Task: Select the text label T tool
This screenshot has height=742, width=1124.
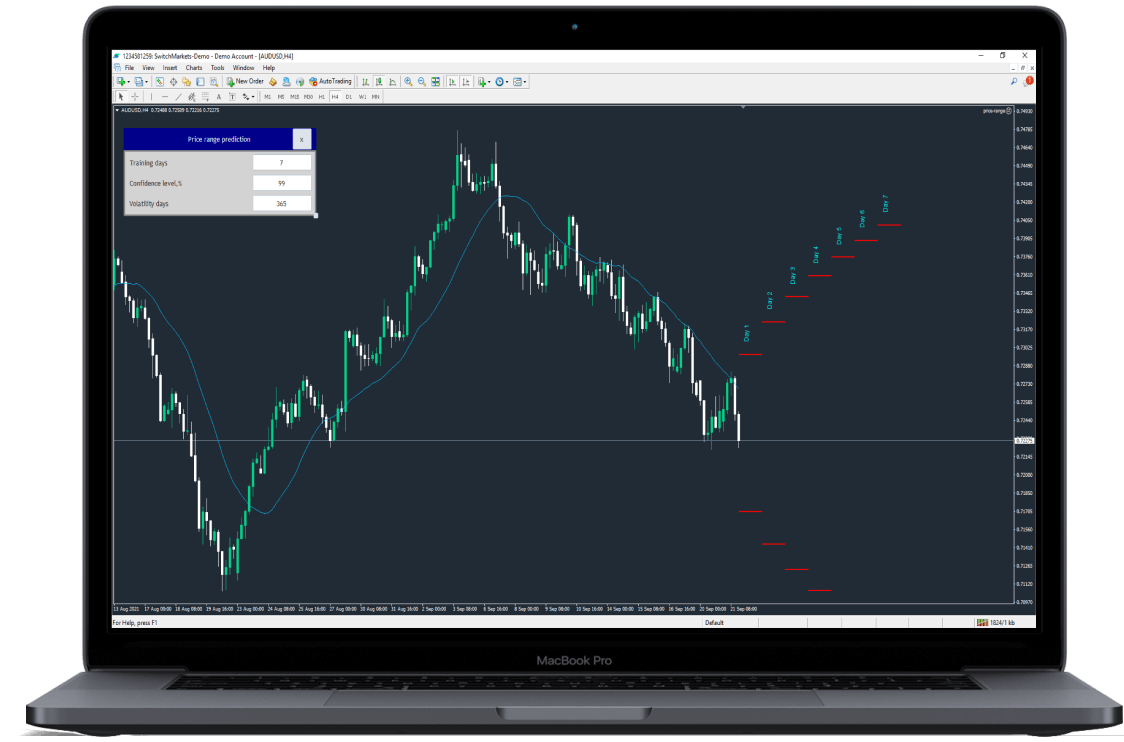Action: [232, 97]
